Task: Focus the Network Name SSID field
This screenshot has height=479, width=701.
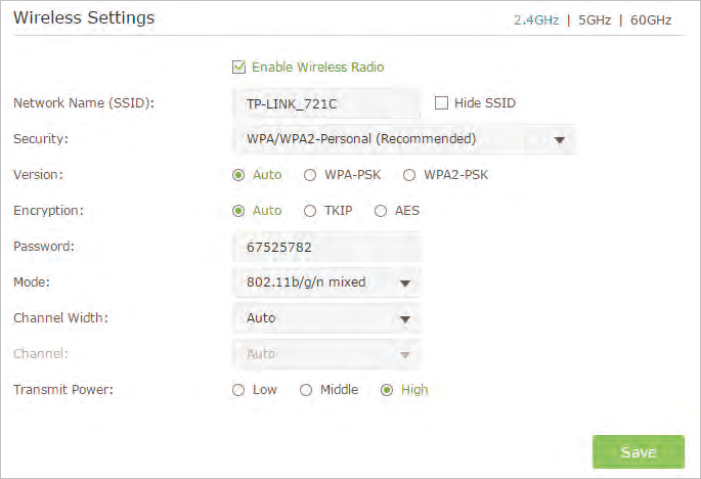Action: tap(327, 104)
